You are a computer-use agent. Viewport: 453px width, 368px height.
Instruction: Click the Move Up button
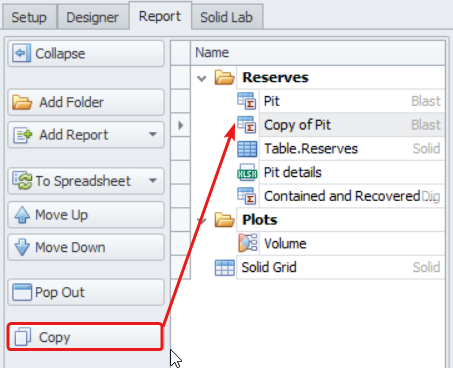pos(86,215)
